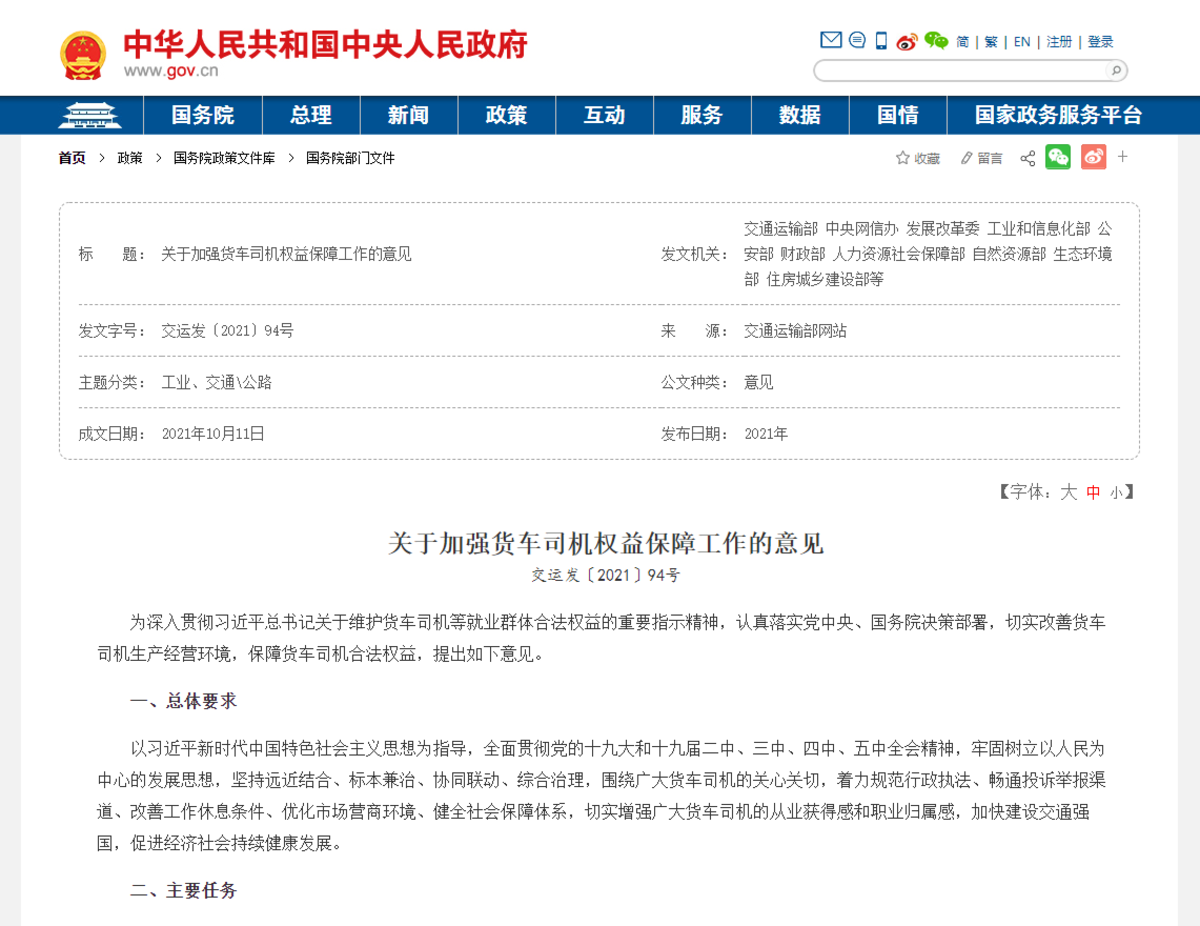This screenshot has height=926, width=1200.
Task: Click the share icon near 留言
Action: (1027, 158)
